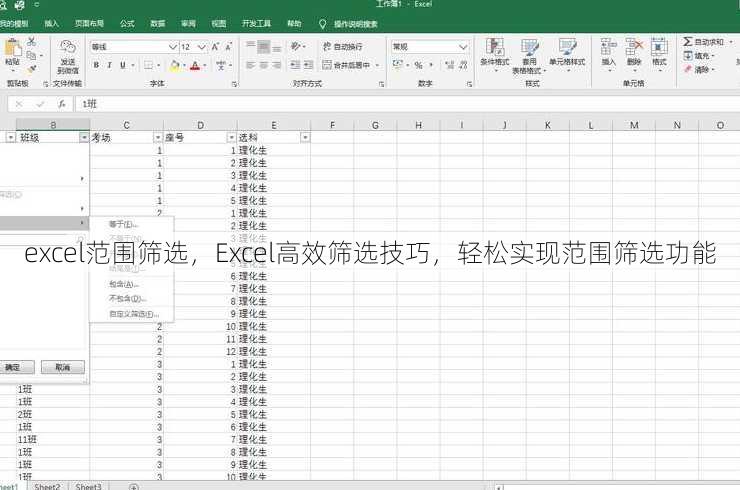The height and width of the screenshot is (490, 740).
Task: Click the Copy icon
Action: click(32, 56)
